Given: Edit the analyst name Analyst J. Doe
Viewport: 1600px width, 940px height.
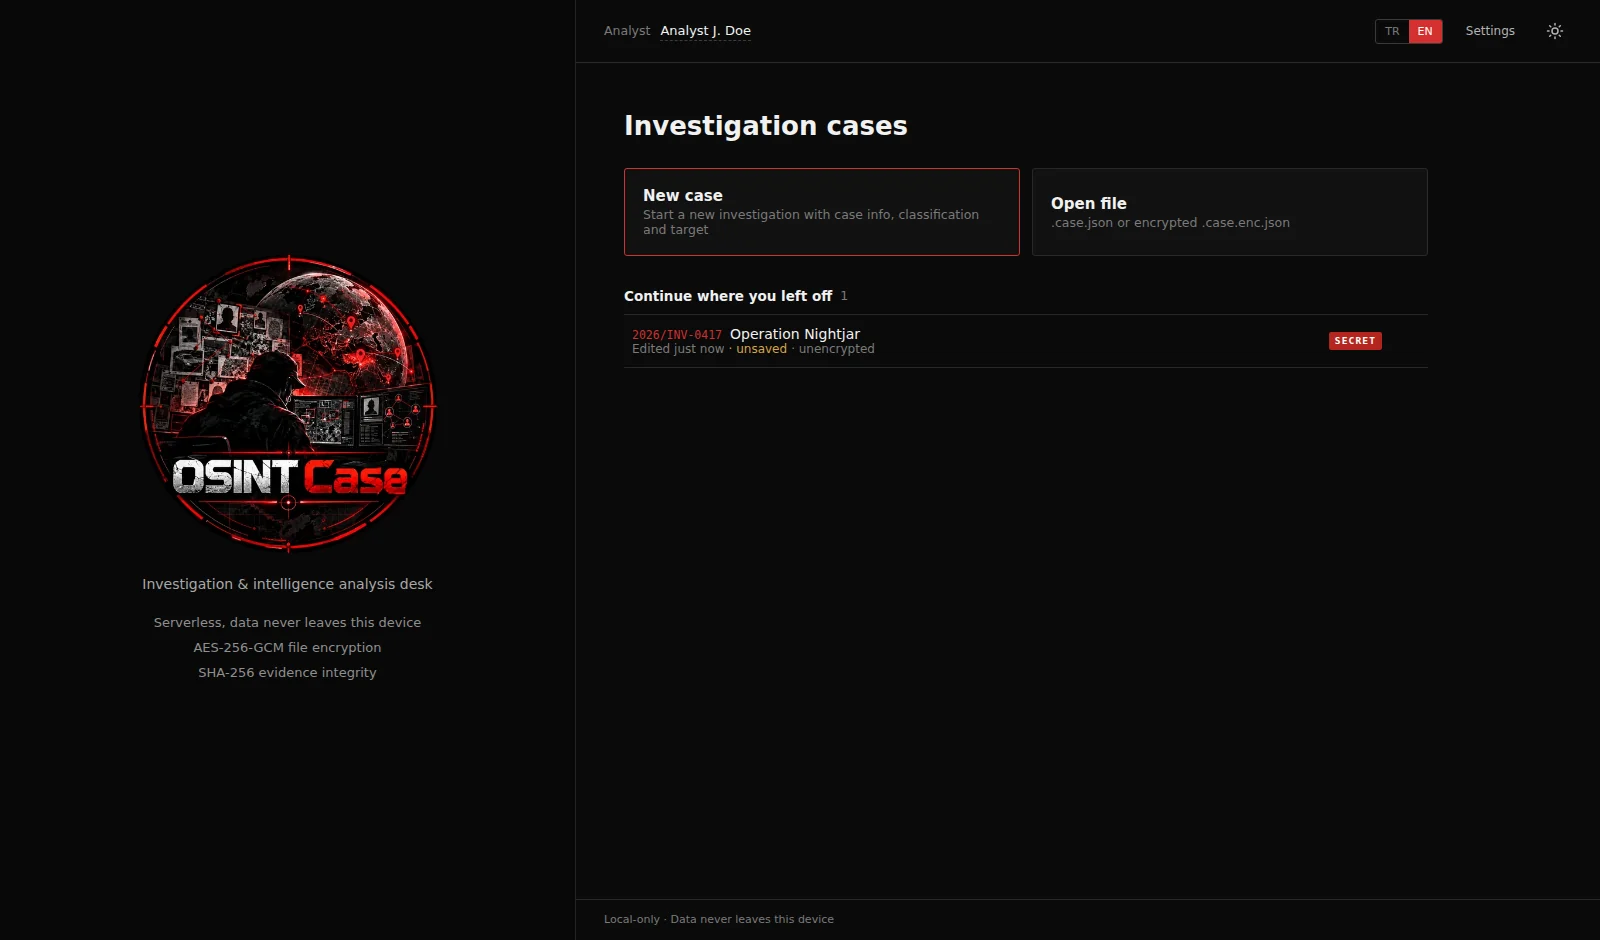Looking at the screenshot, I should coord(705,31).
